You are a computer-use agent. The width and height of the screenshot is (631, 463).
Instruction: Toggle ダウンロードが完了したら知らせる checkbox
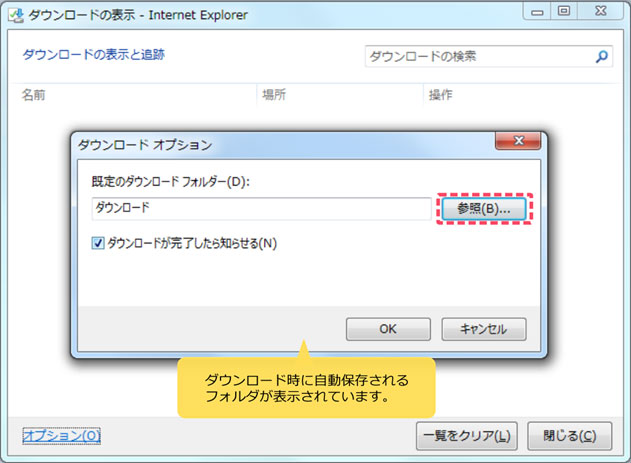98,243
